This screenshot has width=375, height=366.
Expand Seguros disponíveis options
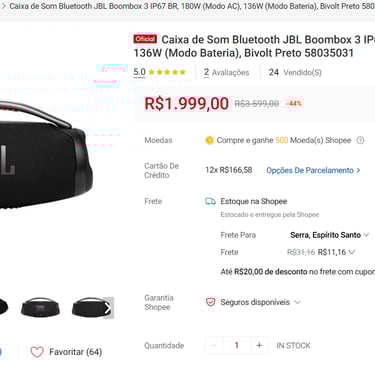tap(260, 302)
